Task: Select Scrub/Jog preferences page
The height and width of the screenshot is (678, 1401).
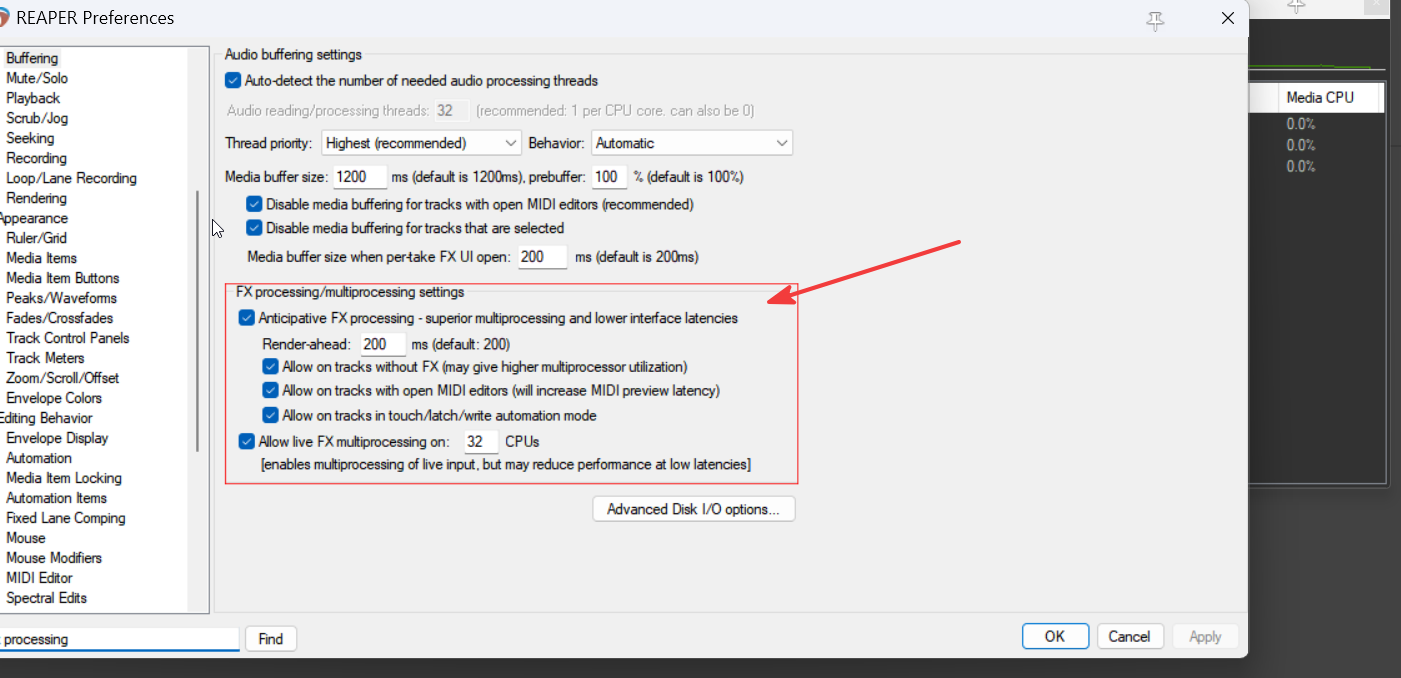Action: coord(37,118)
